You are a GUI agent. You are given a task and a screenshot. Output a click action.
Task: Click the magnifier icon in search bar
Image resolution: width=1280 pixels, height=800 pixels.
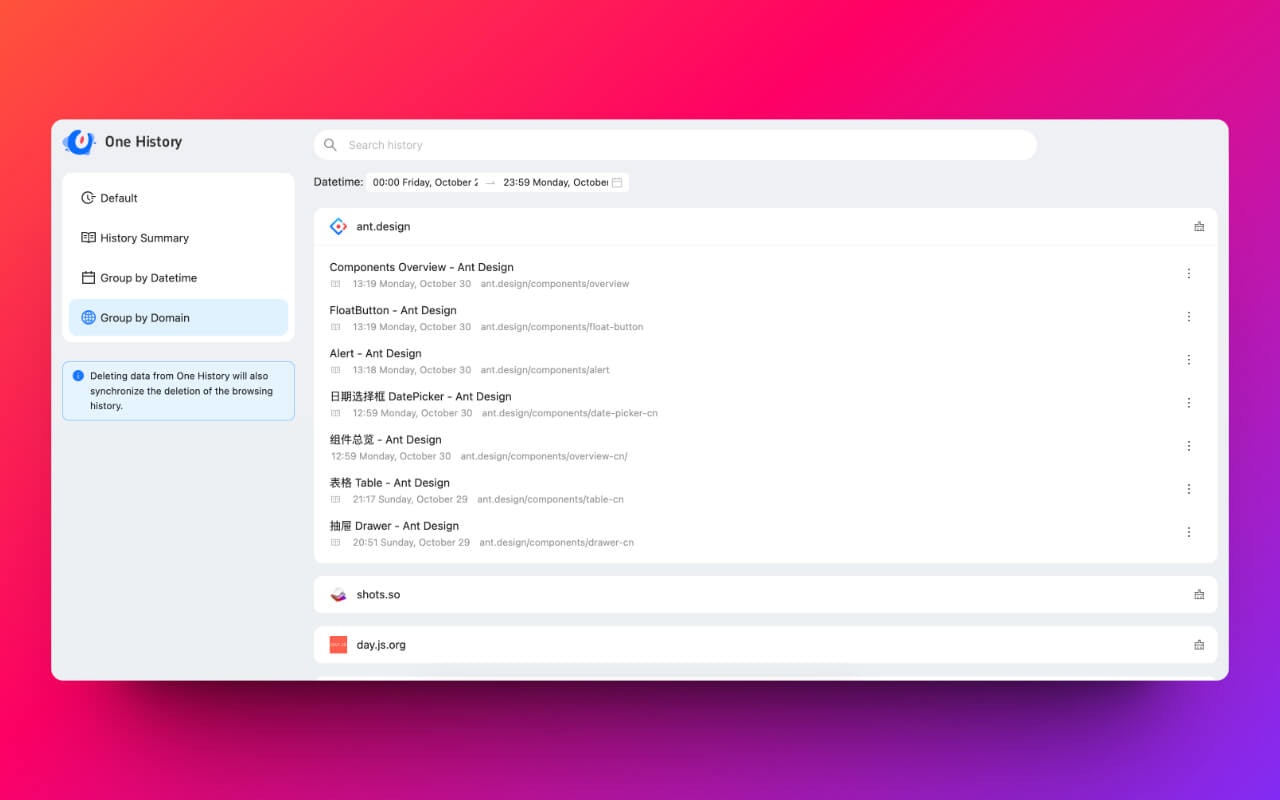tap(331, 145)
